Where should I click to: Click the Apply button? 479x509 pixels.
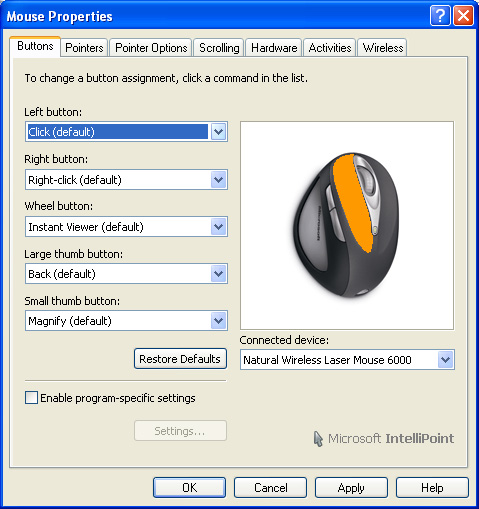(x=351, y=488)
